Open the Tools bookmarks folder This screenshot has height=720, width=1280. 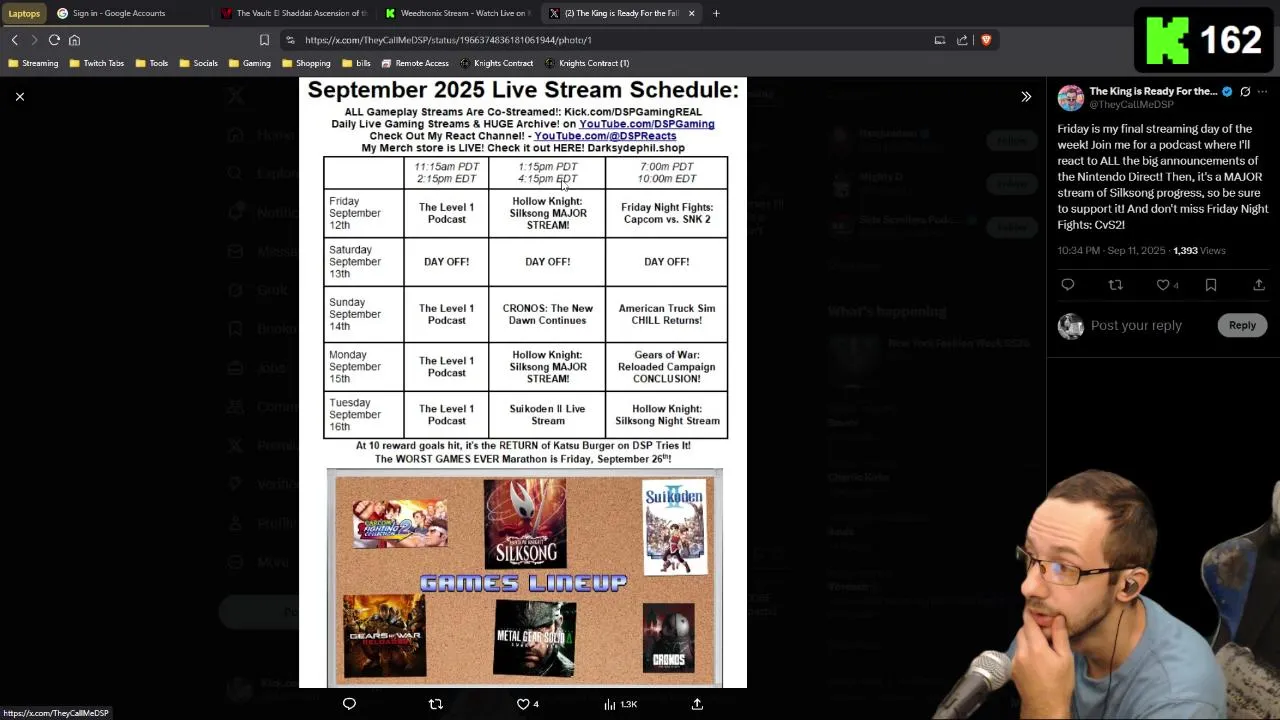click(151, 63)
